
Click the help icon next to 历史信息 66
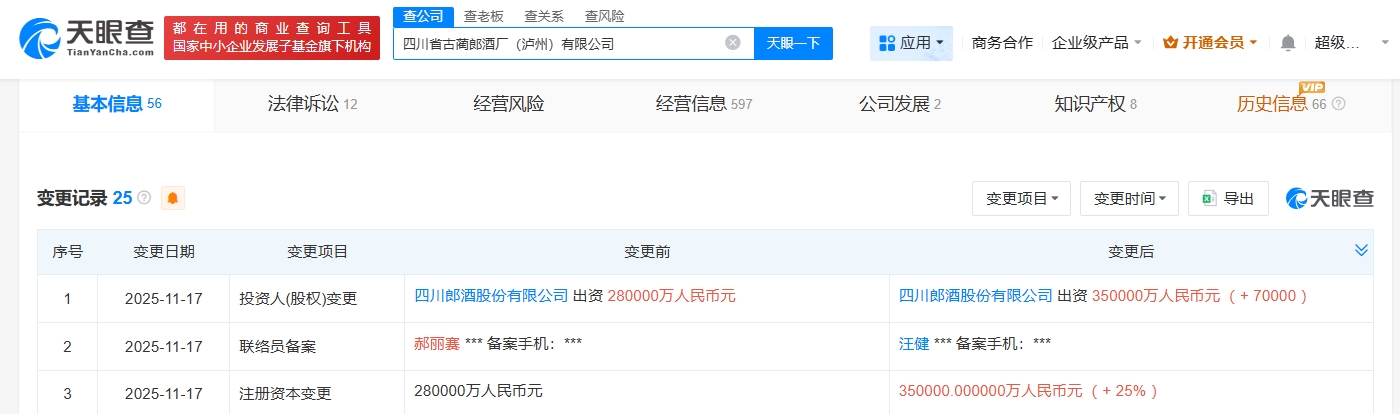coord(1339,104)
